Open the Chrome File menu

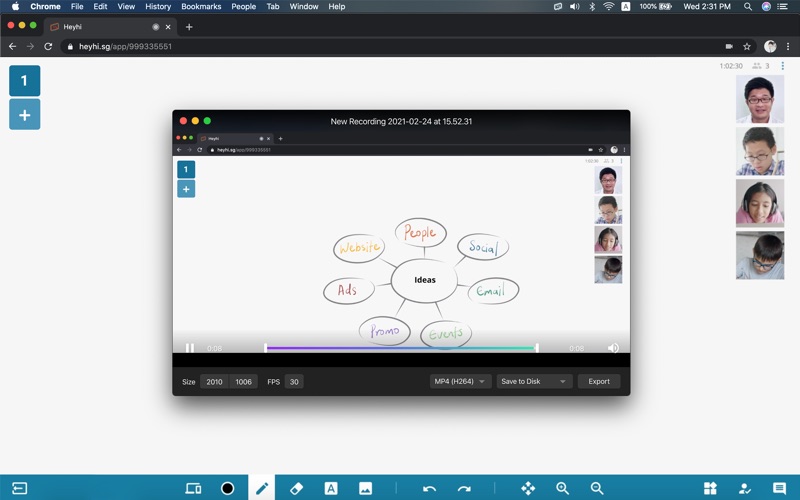pos(77,7)
